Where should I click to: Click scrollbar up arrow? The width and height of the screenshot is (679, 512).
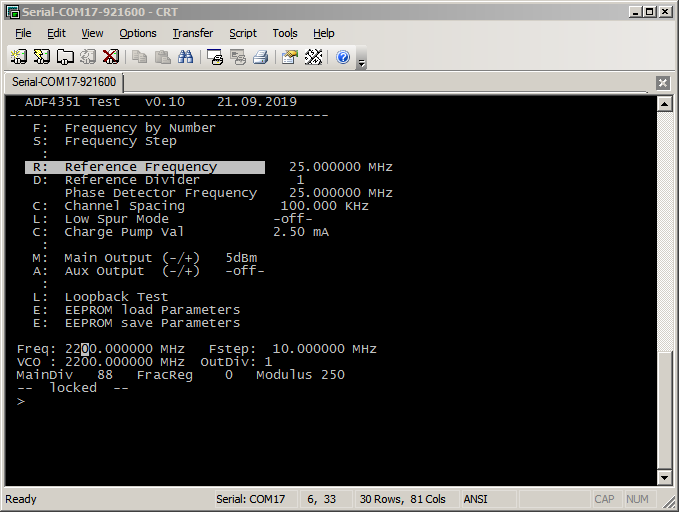[664, 104]
